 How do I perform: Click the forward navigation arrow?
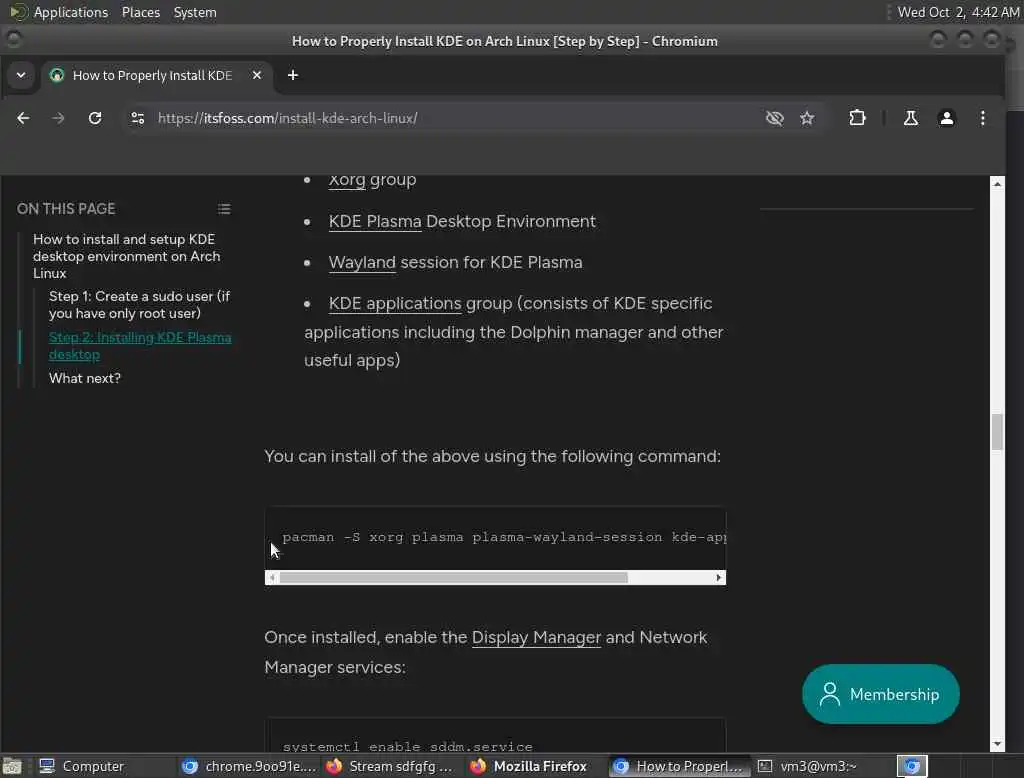(x=58, y=118)
